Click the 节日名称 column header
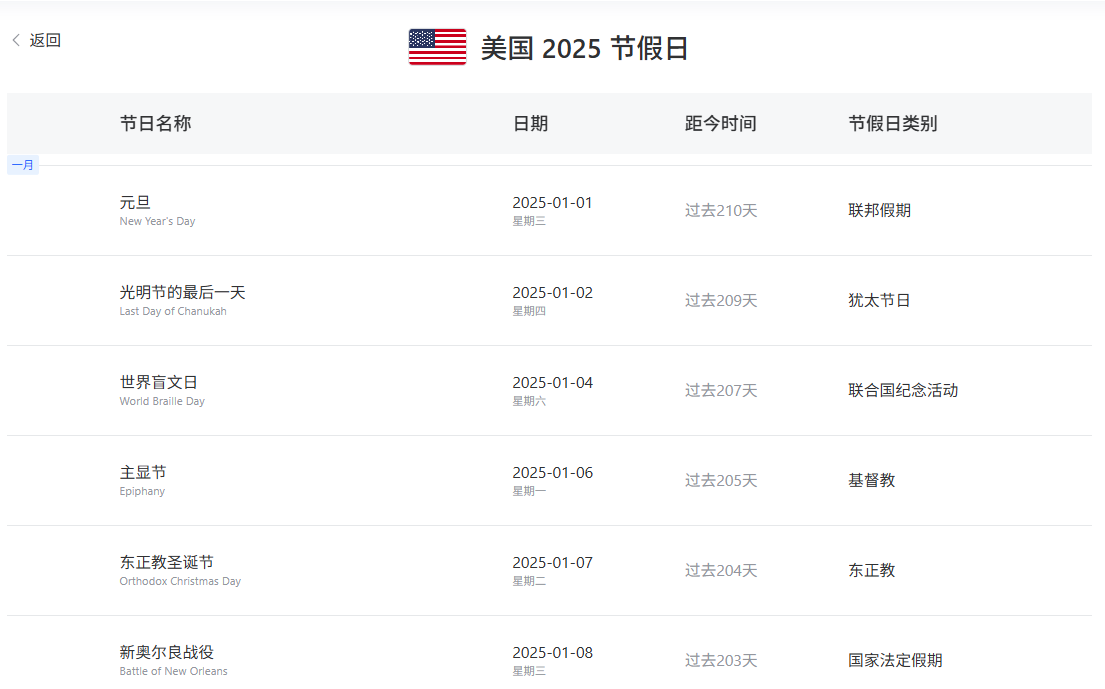 click(155, 123)
